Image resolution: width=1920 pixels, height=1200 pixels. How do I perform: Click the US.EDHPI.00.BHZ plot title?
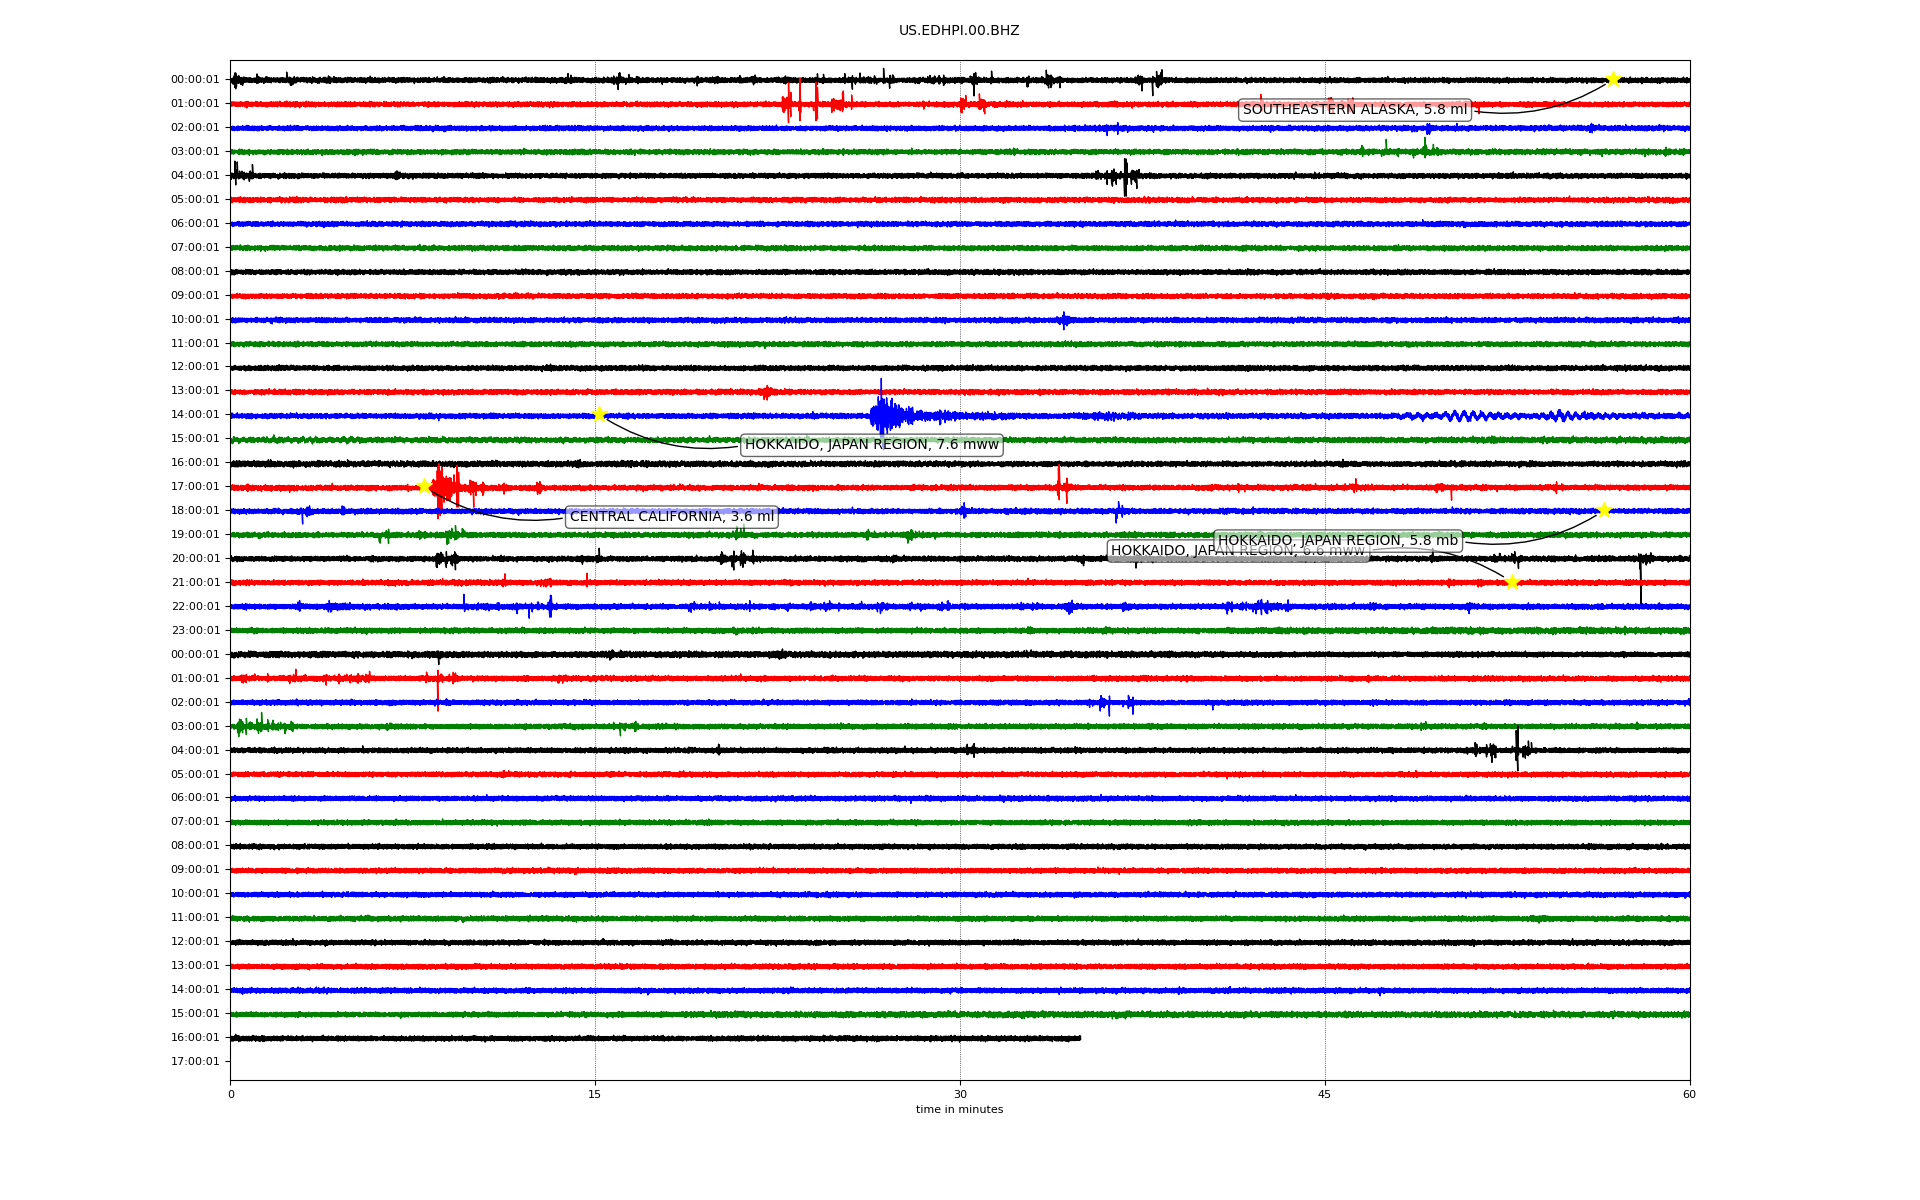(958, 31)
